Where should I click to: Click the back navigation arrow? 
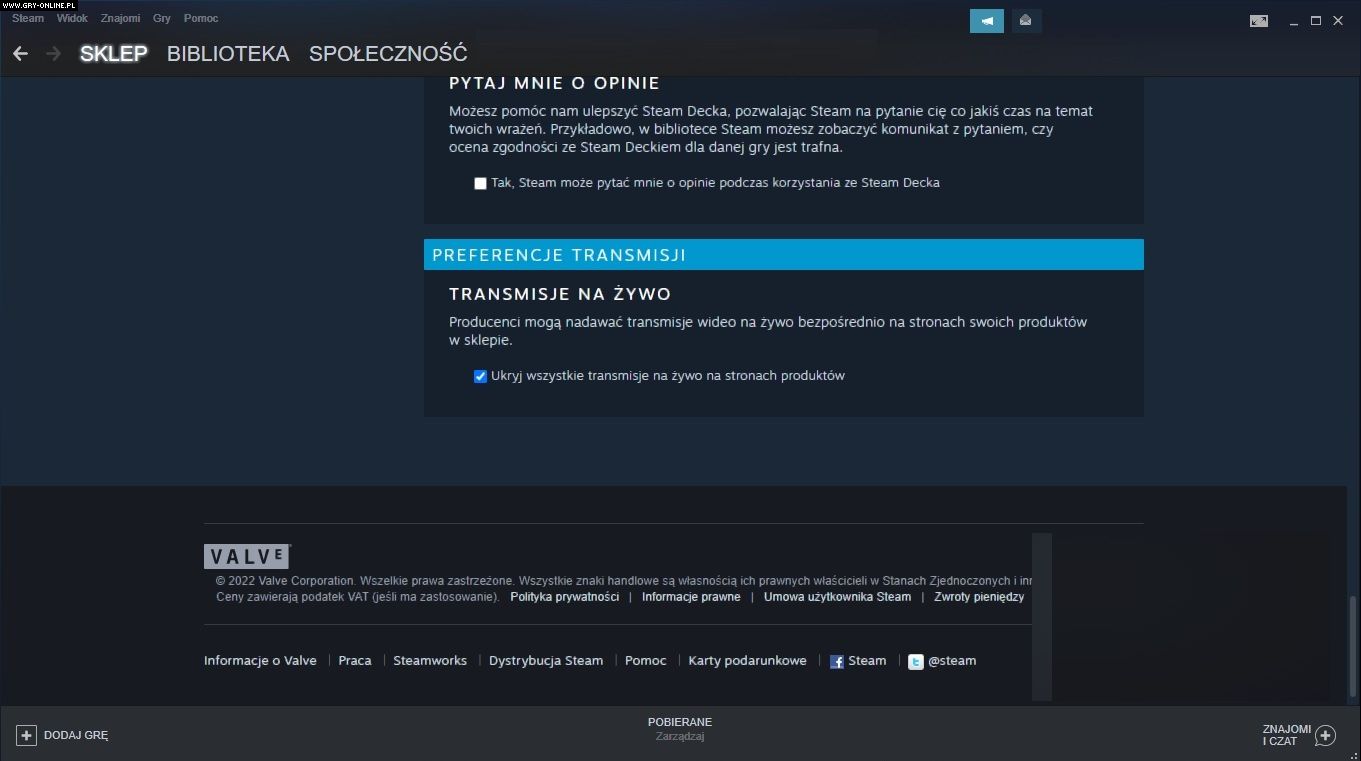[20, 54]
